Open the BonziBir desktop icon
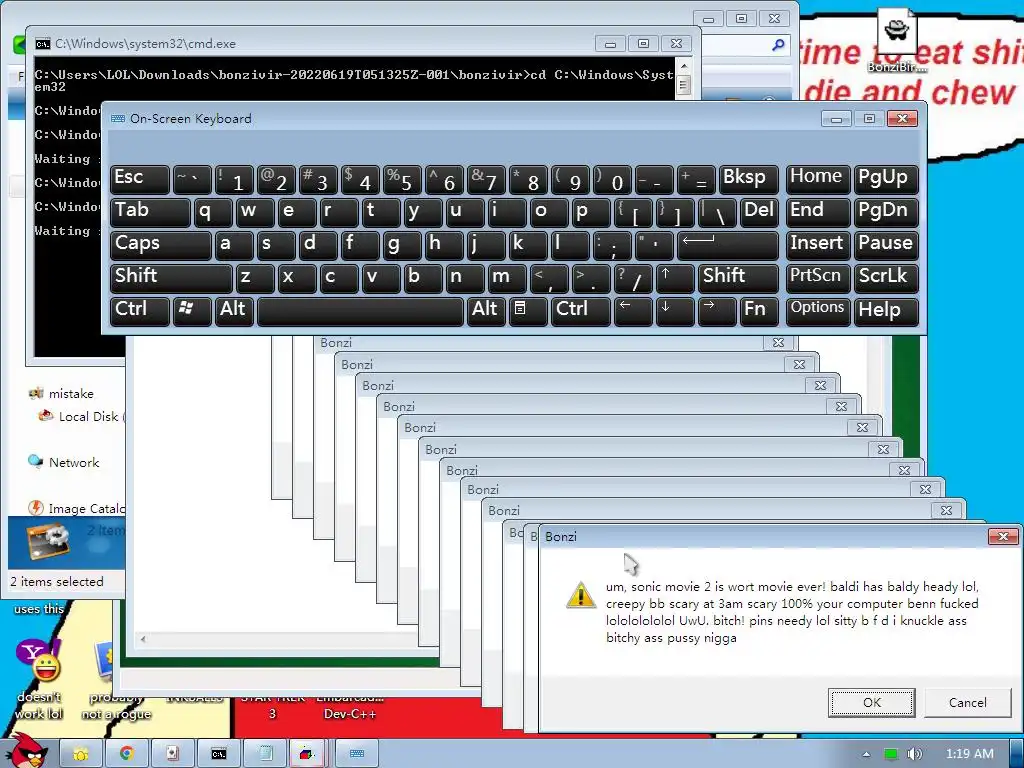The height and width of the screenshot is (768, 1024). (897, 40)
